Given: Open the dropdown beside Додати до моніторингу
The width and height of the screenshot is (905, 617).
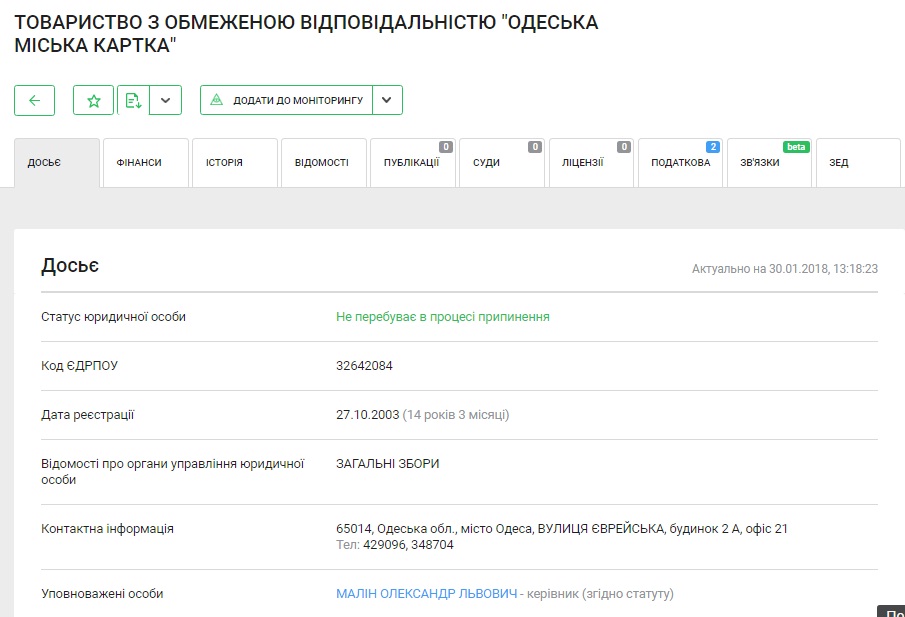Looking at the screenshot, I should point(388,100).
